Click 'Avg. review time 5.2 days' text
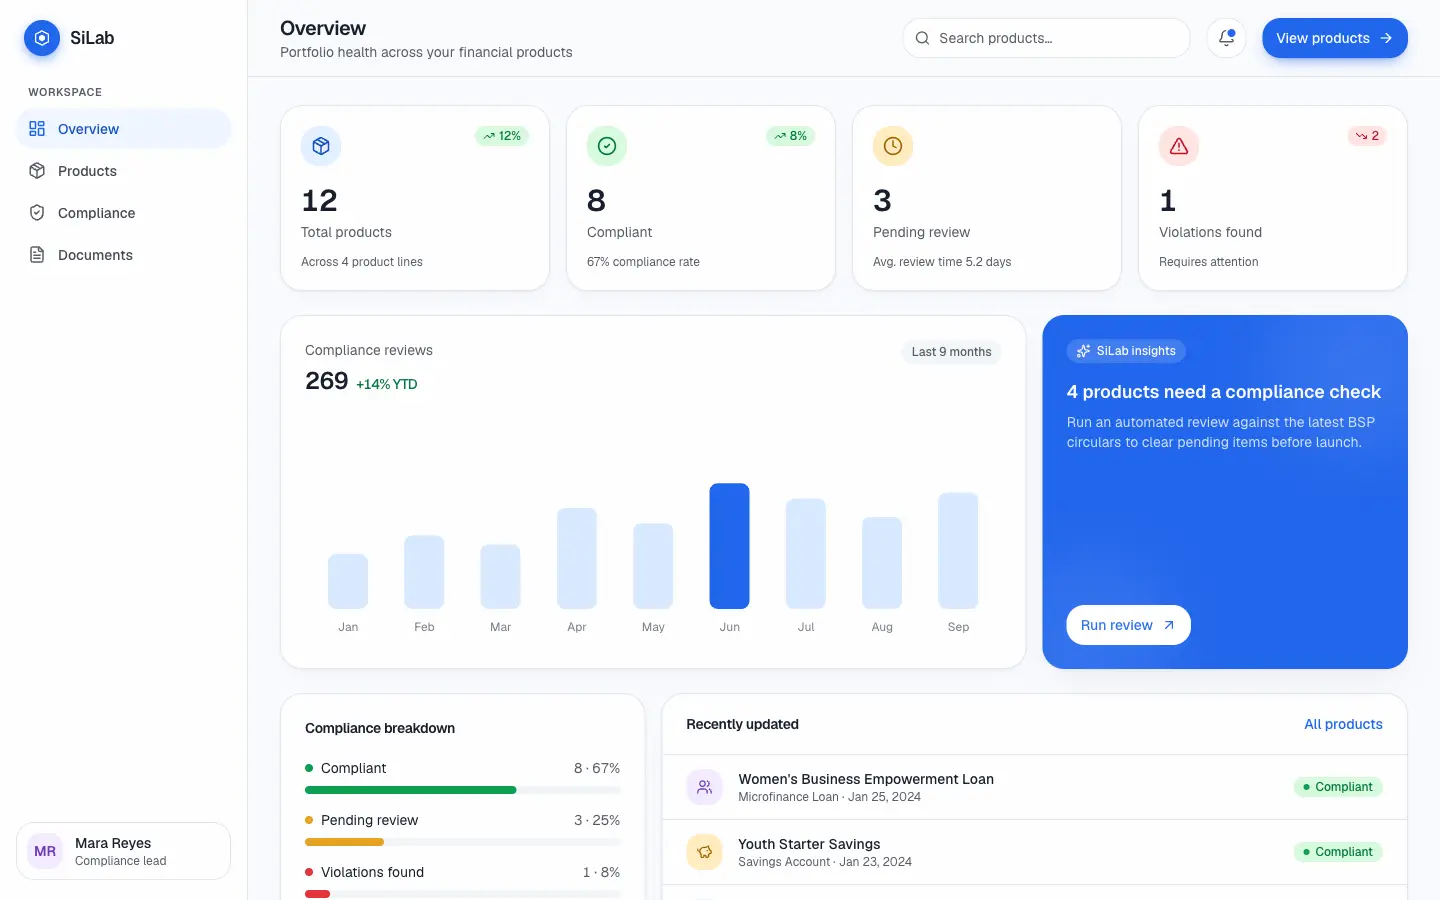Image resolution: width=1440 pixels, height=900 pixels. pyautogui.click(x=942, y=262)
